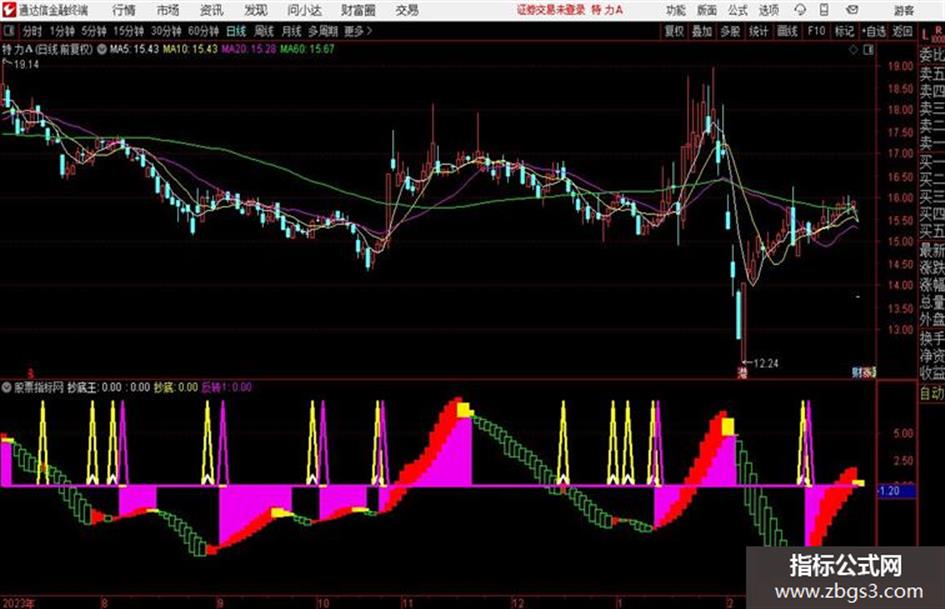Viewport: 945px width, 609px height.
Task: Open the 发现 menu
Action: [x=256, y=10]
